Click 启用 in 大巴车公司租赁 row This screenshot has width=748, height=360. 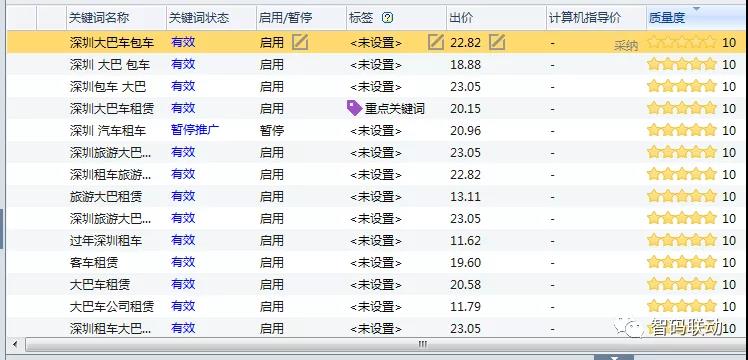(x=271, y=306)
